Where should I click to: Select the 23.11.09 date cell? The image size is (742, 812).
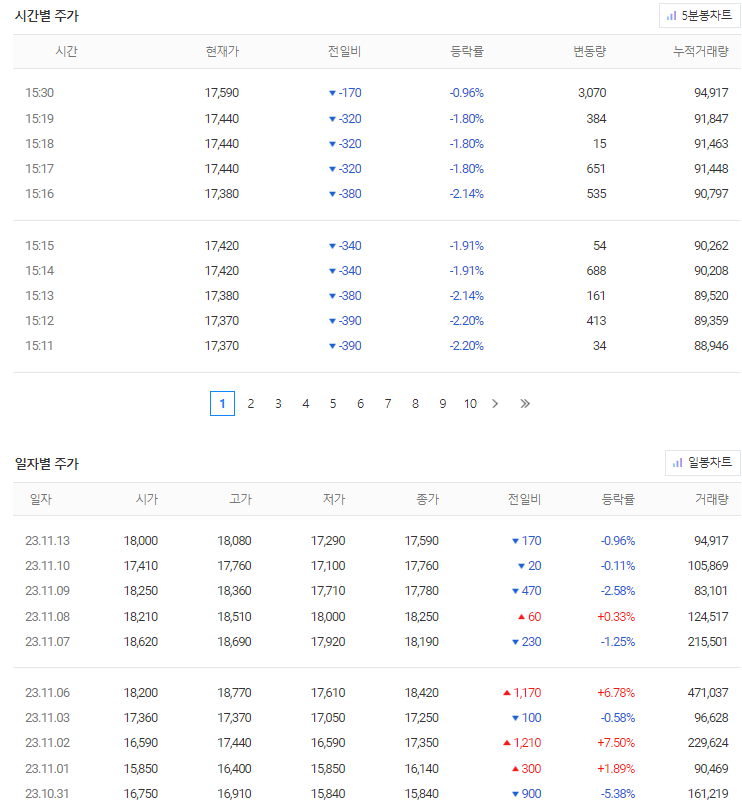(x=47, y=590)
